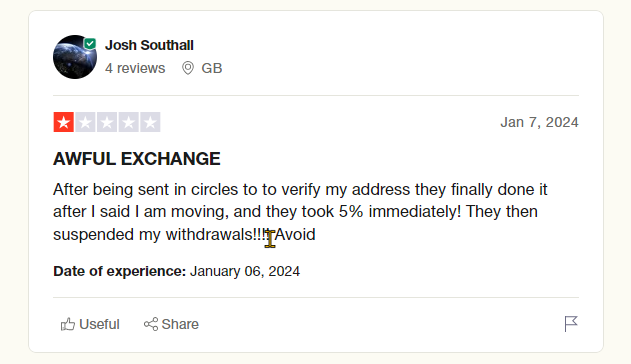This screenshot has height=364, width=631.
Task: Click the fifth grey star
Action: [150, 122]
